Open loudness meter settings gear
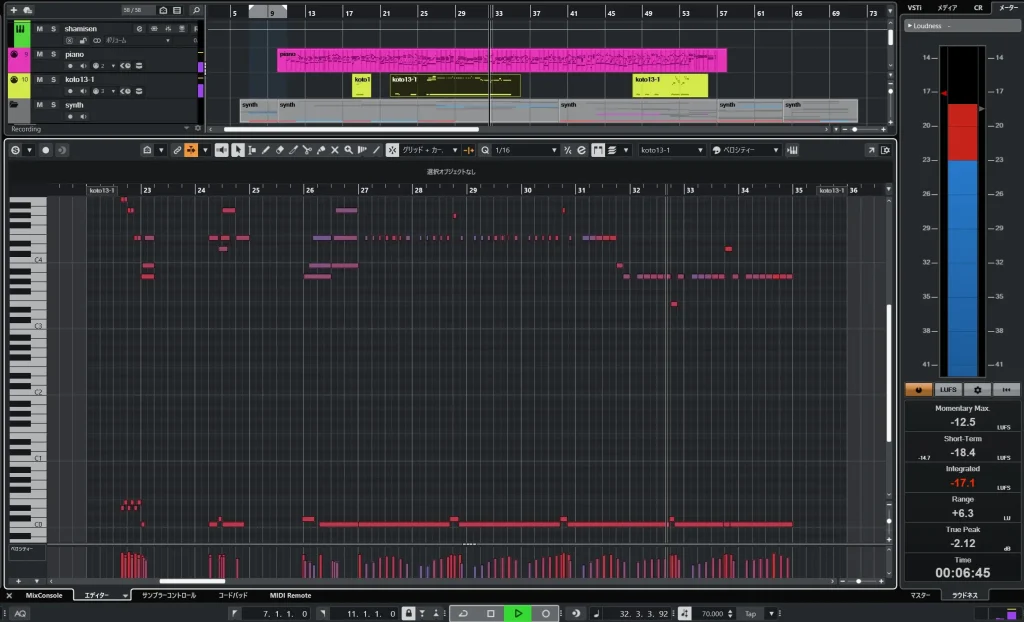The height and width of the screenshot is (622, 1024). tap(977, 389)
